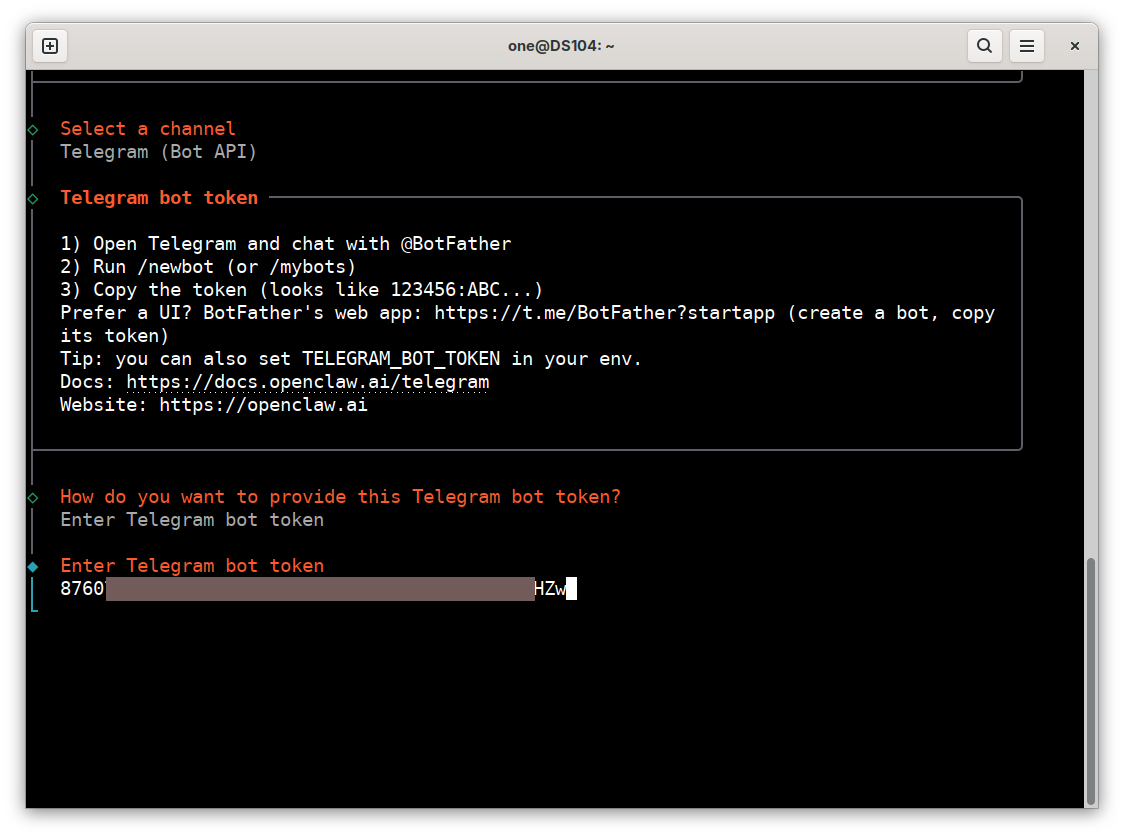This screenshot has width=1124, height=837.
Task: Click the Enter Telegram bot token prompt heading
Action: (192, 566)
